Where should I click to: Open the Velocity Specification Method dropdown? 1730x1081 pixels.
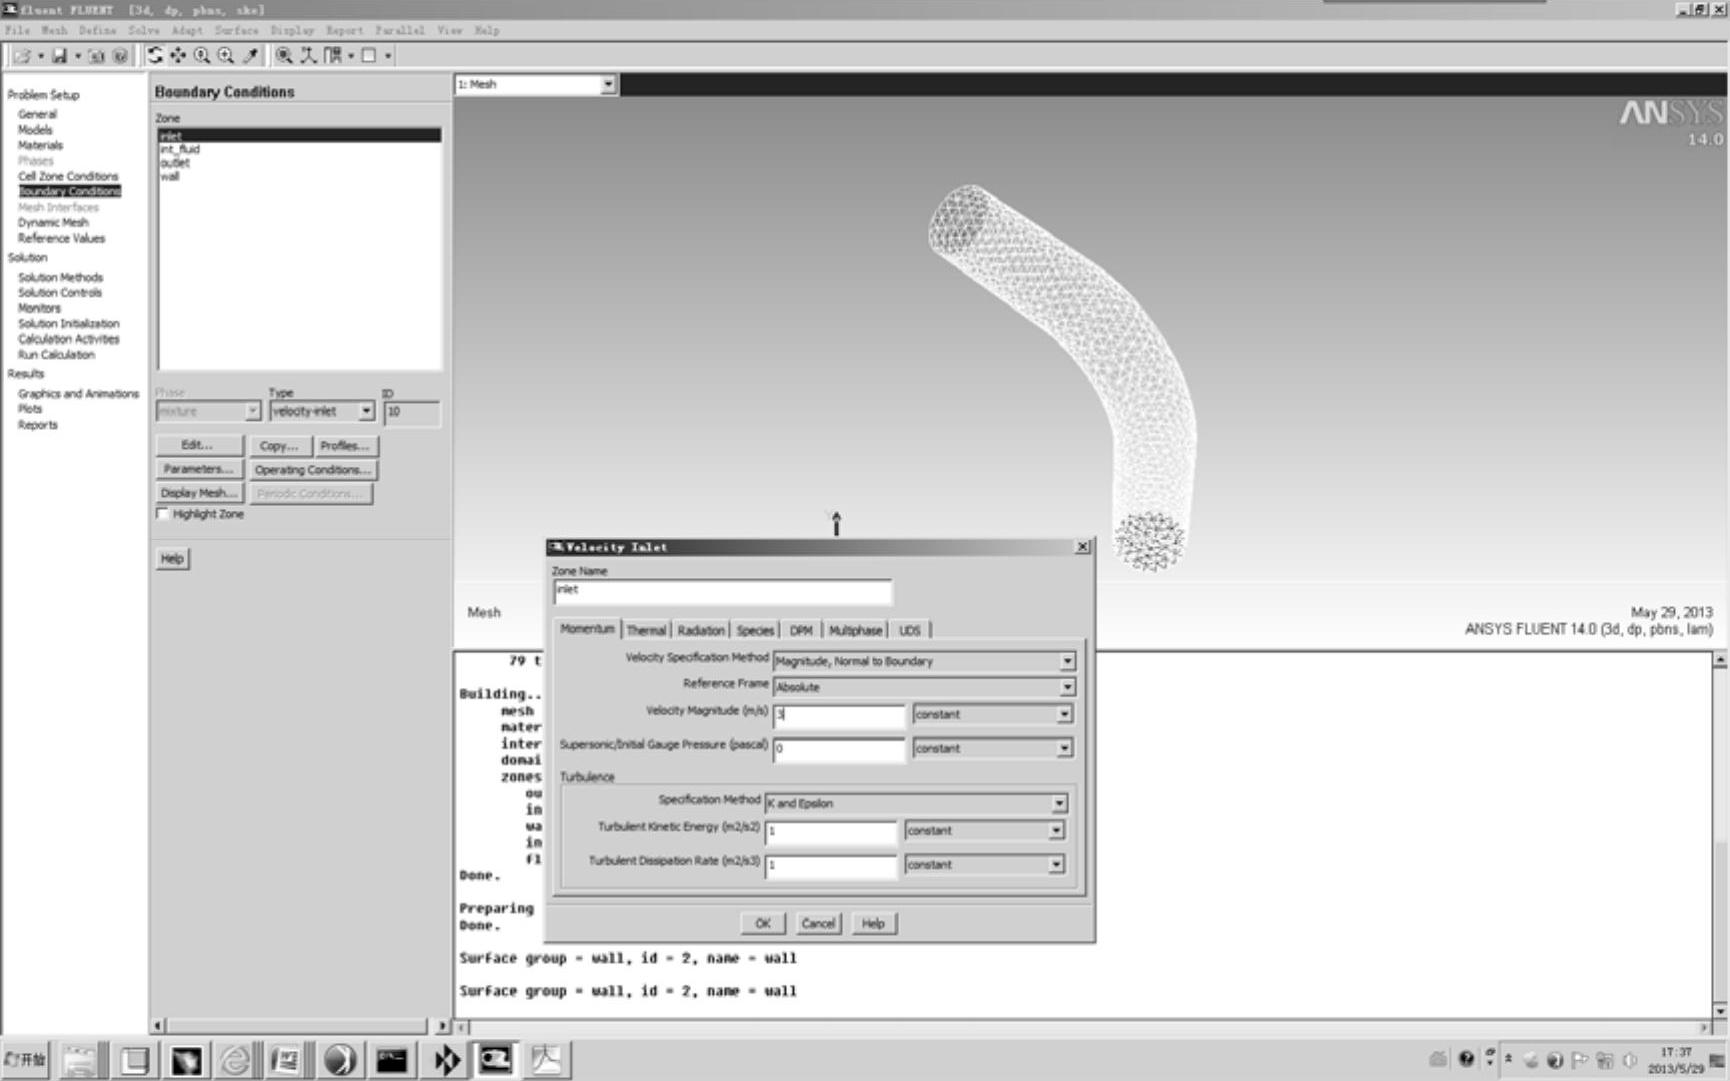pyautogui.click(x=1067, y=661)
